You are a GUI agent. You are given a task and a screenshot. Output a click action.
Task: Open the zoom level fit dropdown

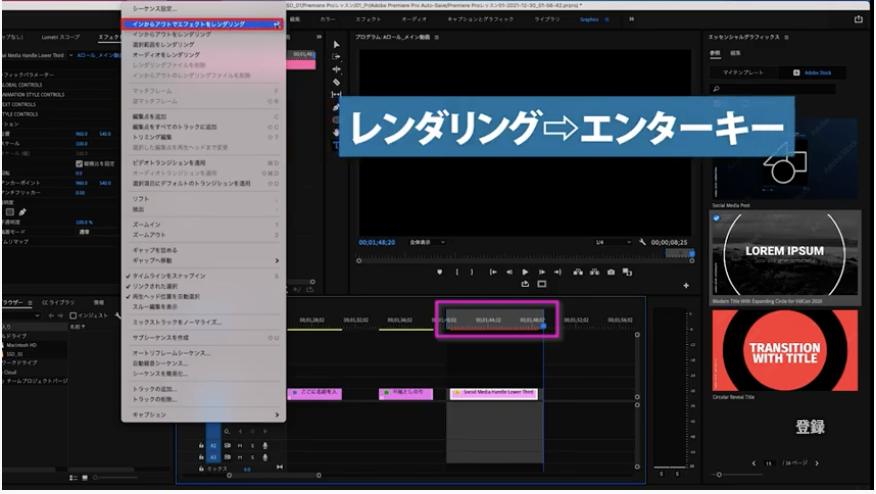(x=427, y=243)
